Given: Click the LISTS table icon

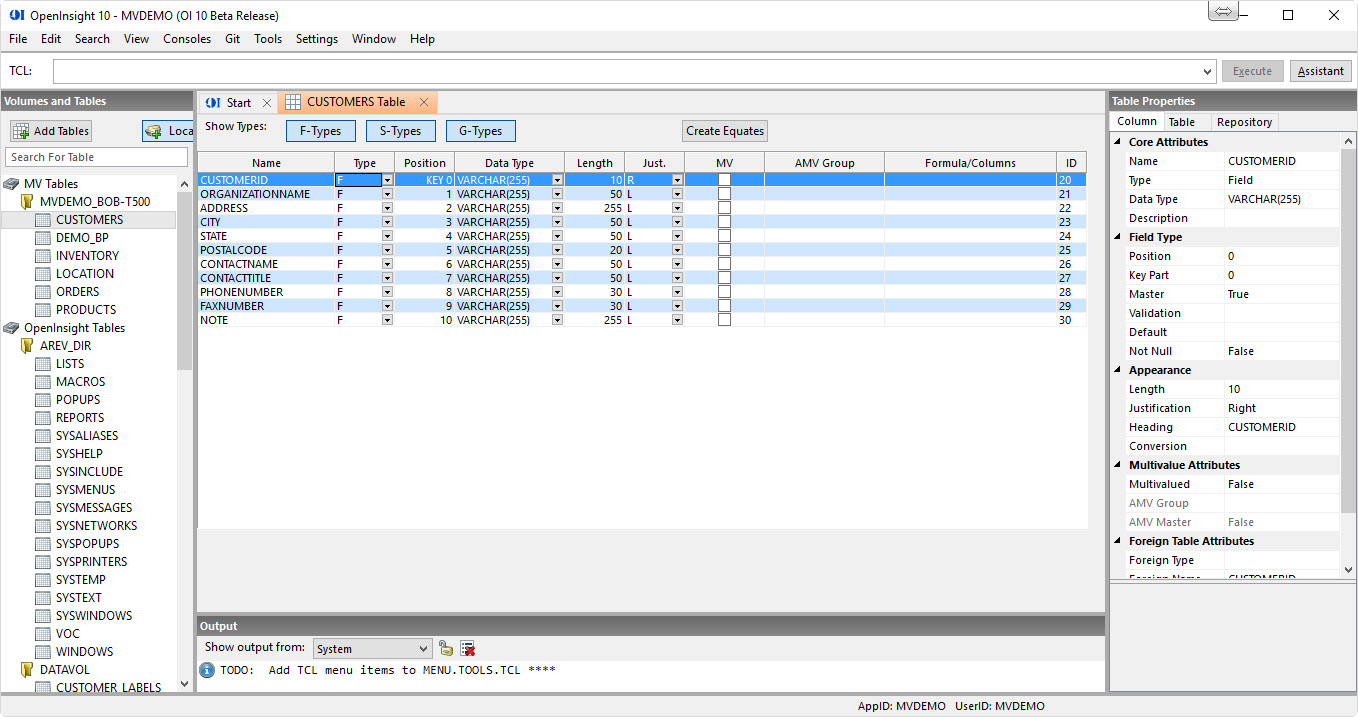Looking at the screenshot, I should tap(43, 364).
